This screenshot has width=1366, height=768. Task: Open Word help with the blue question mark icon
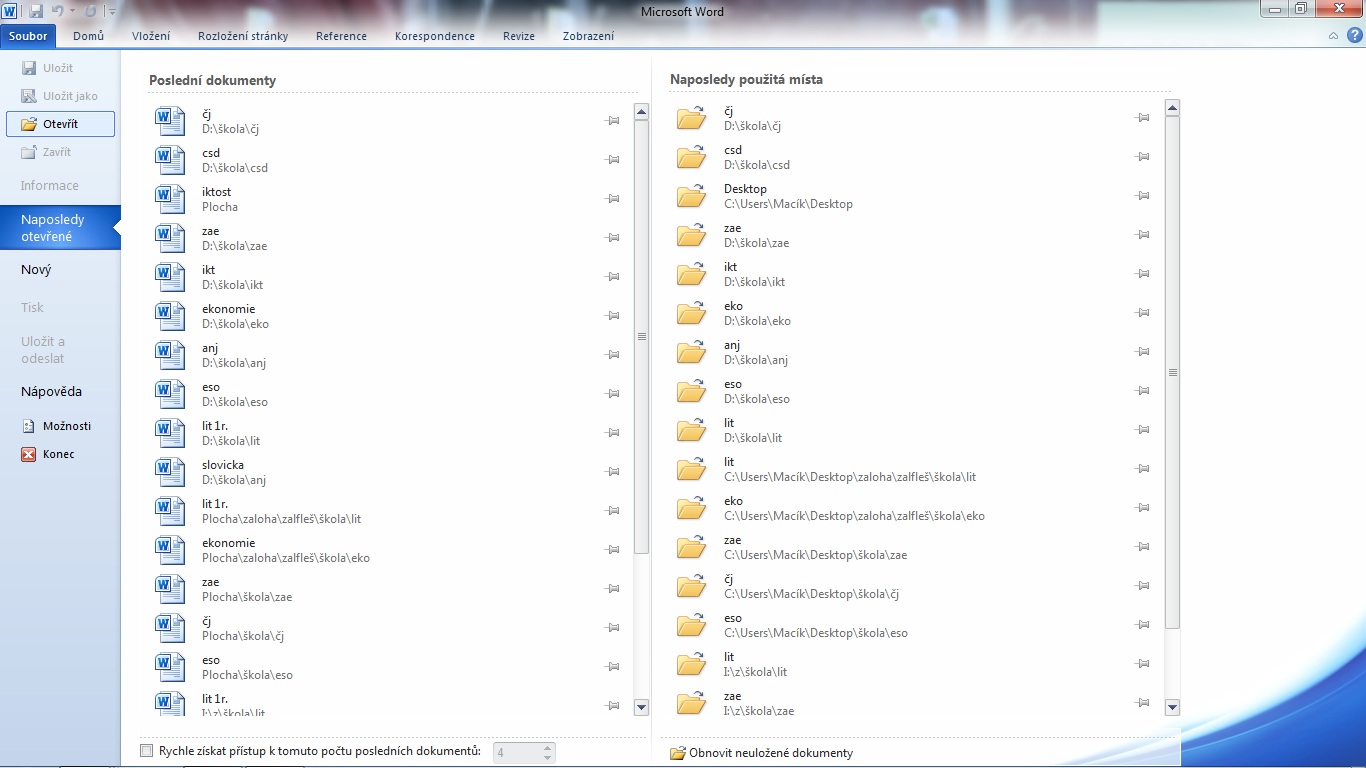1353,35
